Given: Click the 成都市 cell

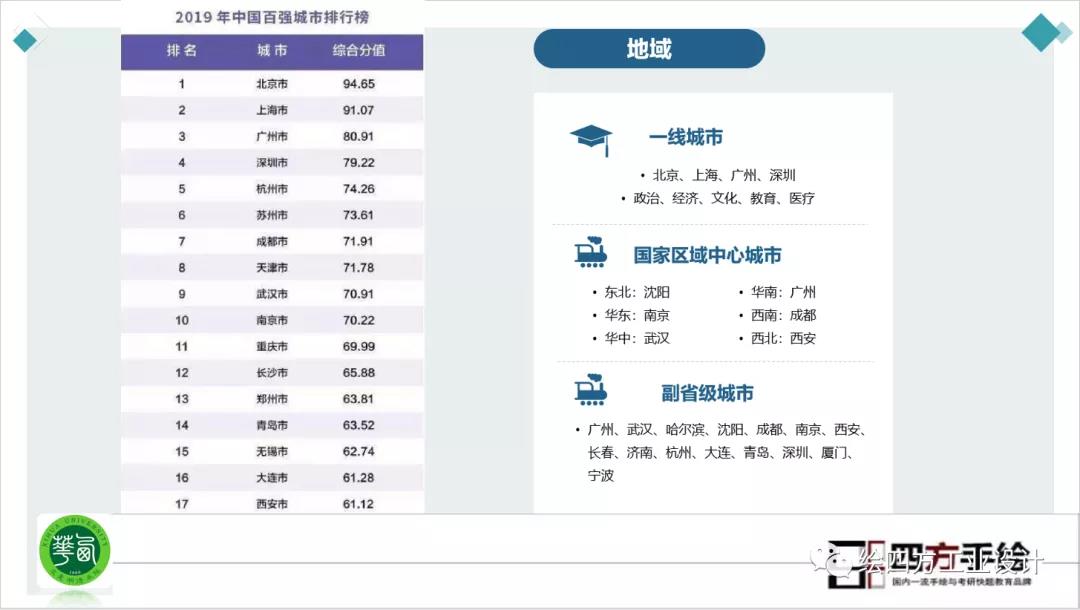Looking at the screenshot, I should point(272,242).
